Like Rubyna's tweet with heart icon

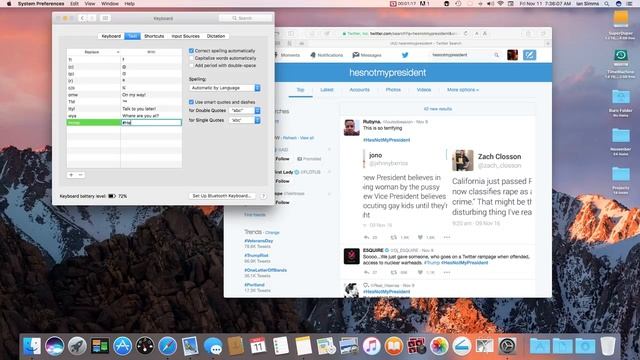(420, 237)
